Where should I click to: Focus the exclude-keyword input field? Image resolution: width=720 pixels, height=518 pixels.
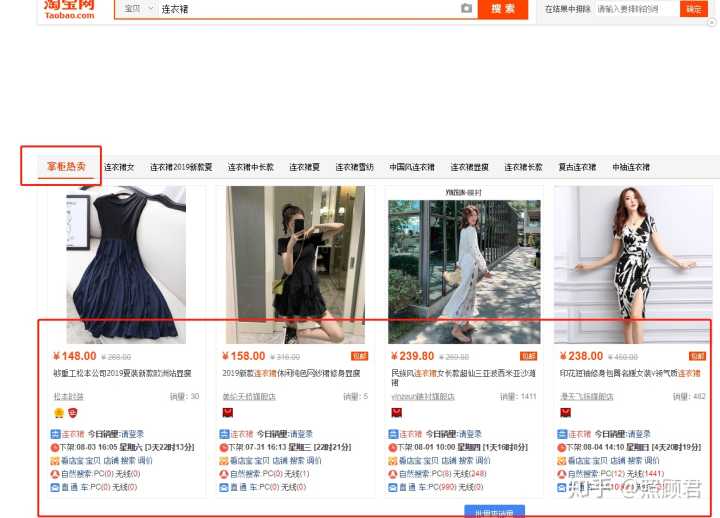coord(636,9)
